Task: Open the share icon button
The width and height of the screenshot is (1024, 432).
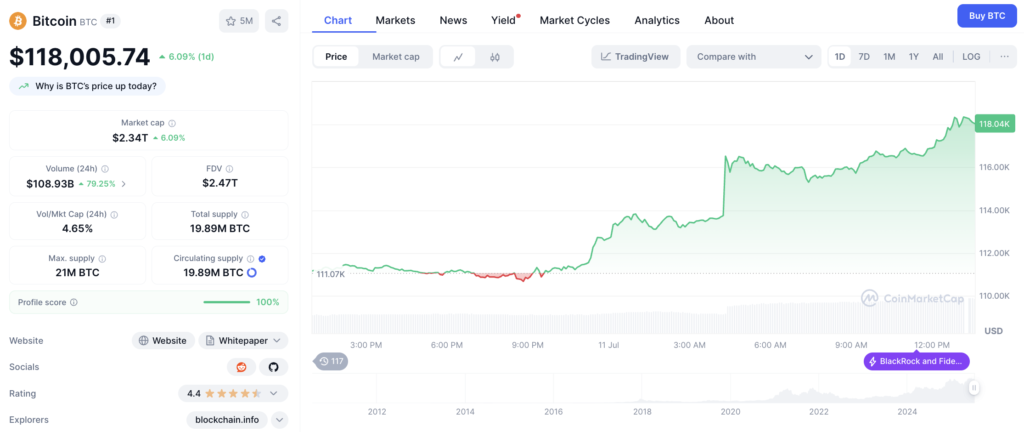Action: [276, 21]
